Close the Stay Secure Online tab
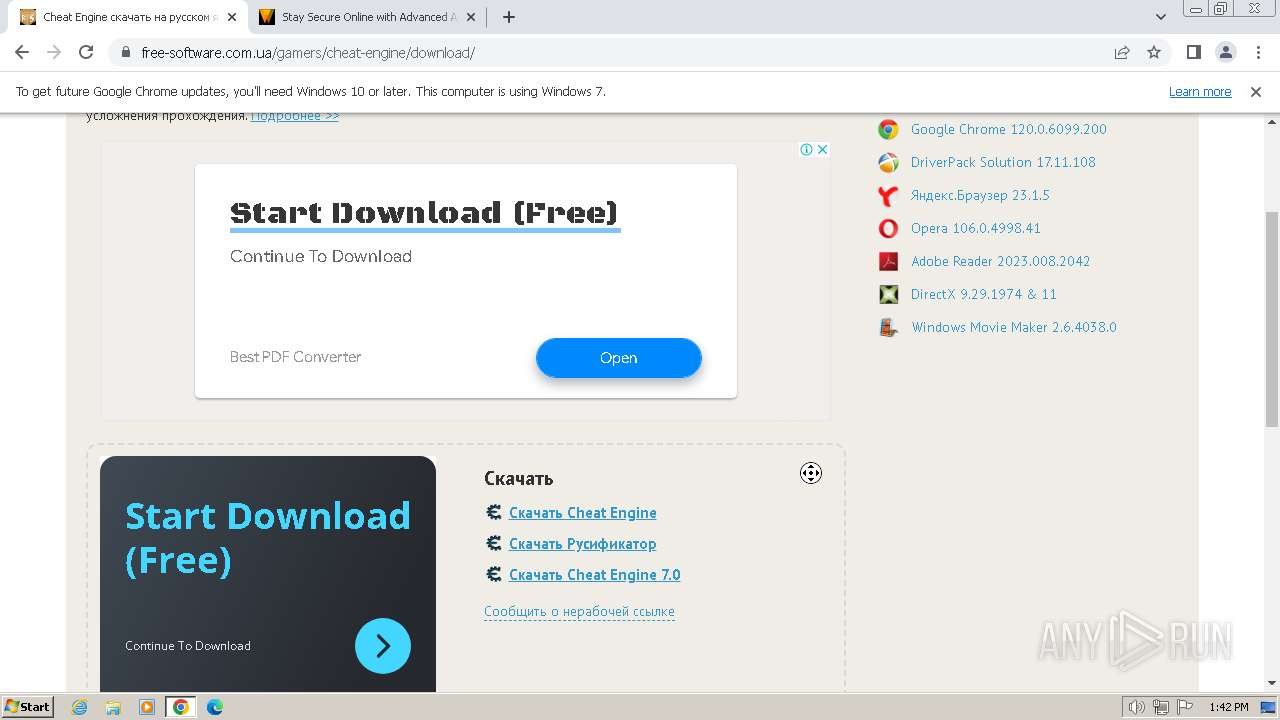This screenshot has height=720, width=1280. pyautogui.click(x=473, y=17)
